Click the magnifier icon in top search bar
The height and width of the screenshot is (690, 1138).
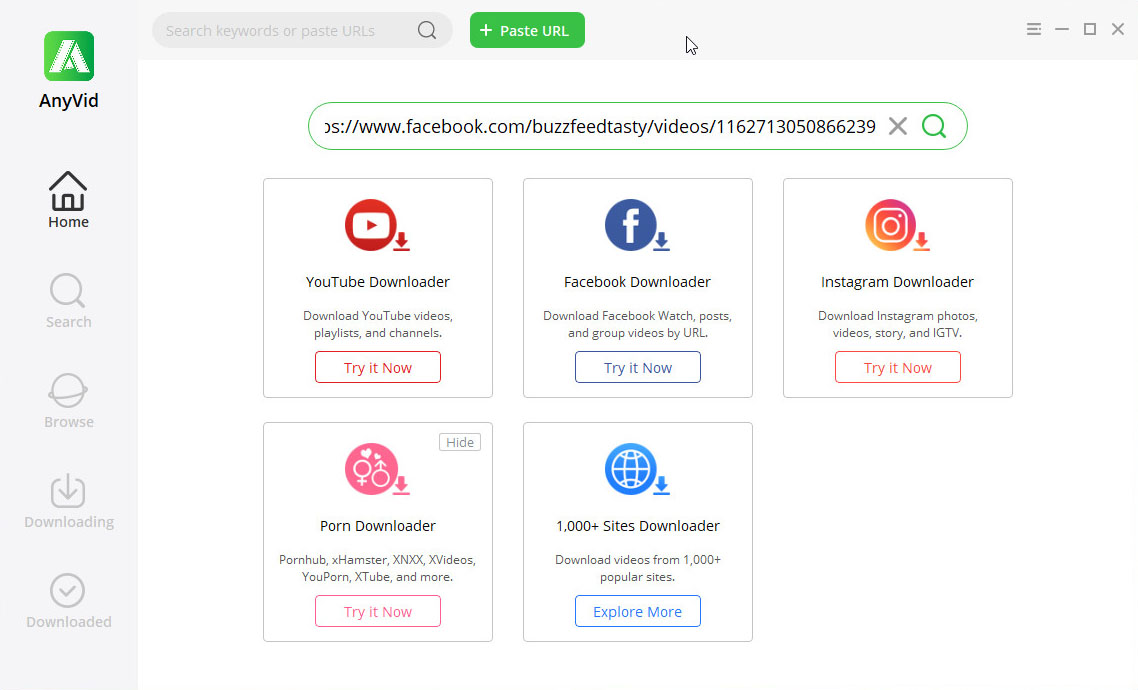[x=427, y=30]
